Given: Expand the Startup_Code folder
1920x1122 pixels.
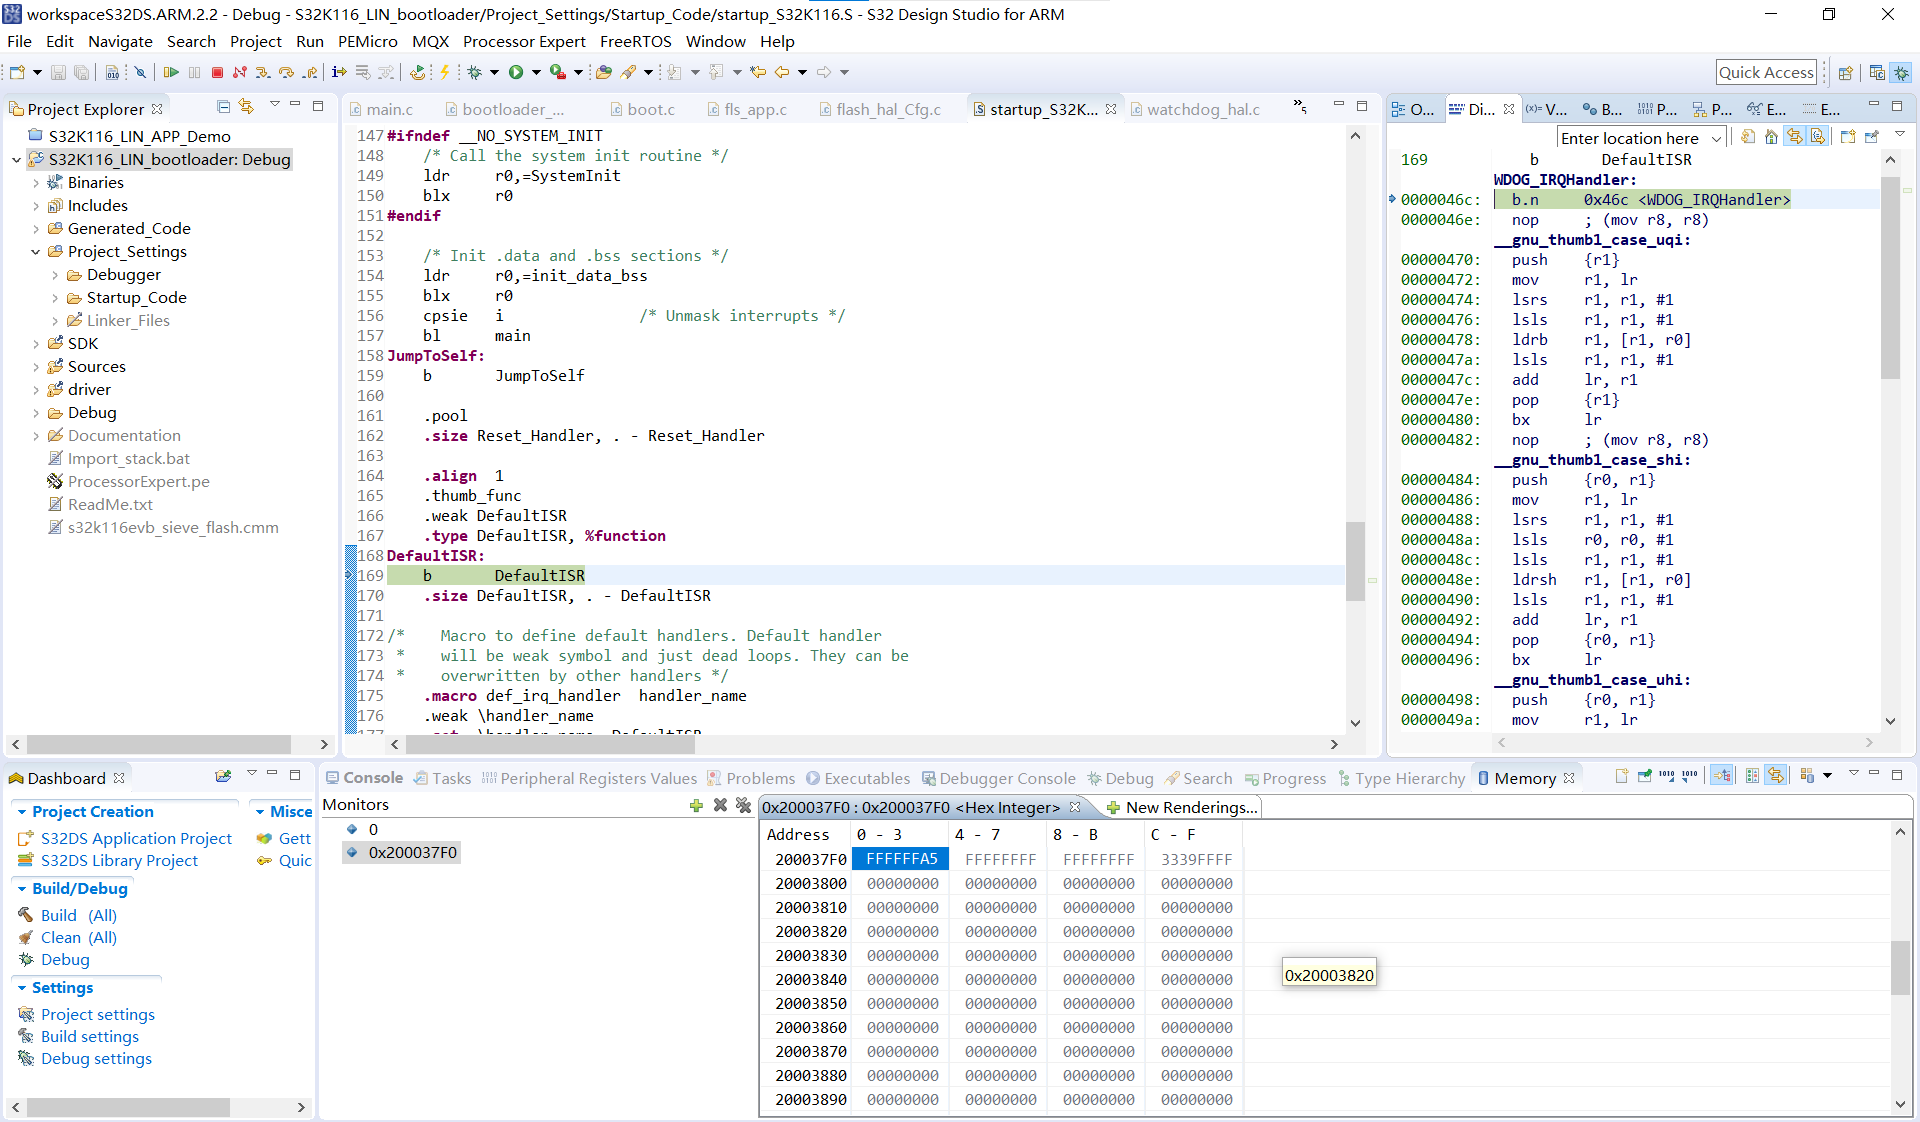Looking at the screenshot, I should 57,297.
